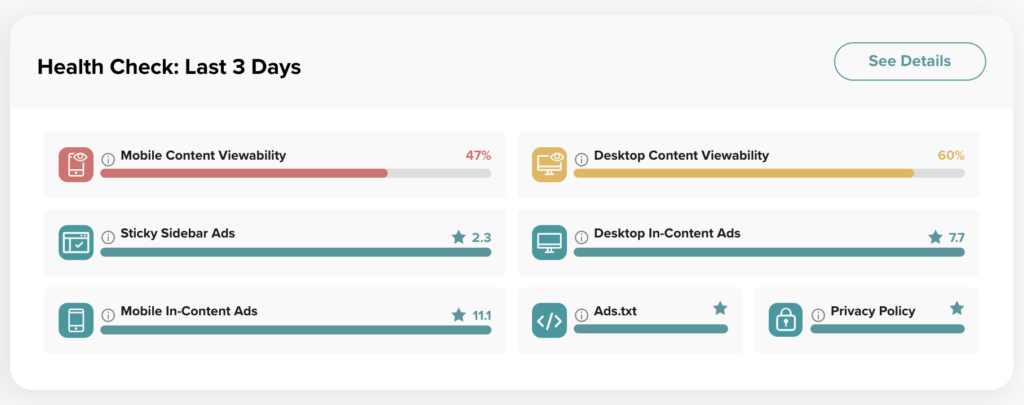
Task: Click the Desktop In-Content Ads monitor icon
Action: (549, 242)
